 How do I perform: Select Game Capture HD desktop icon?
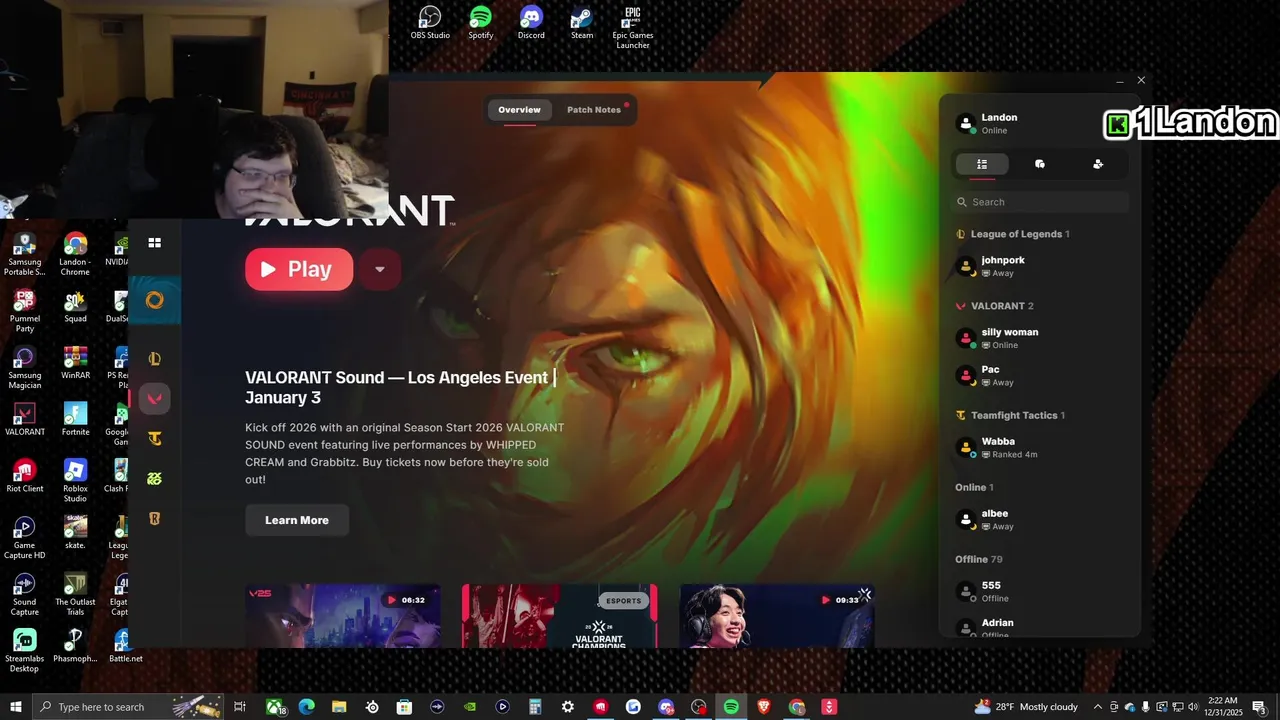click(x=24, y=537)
